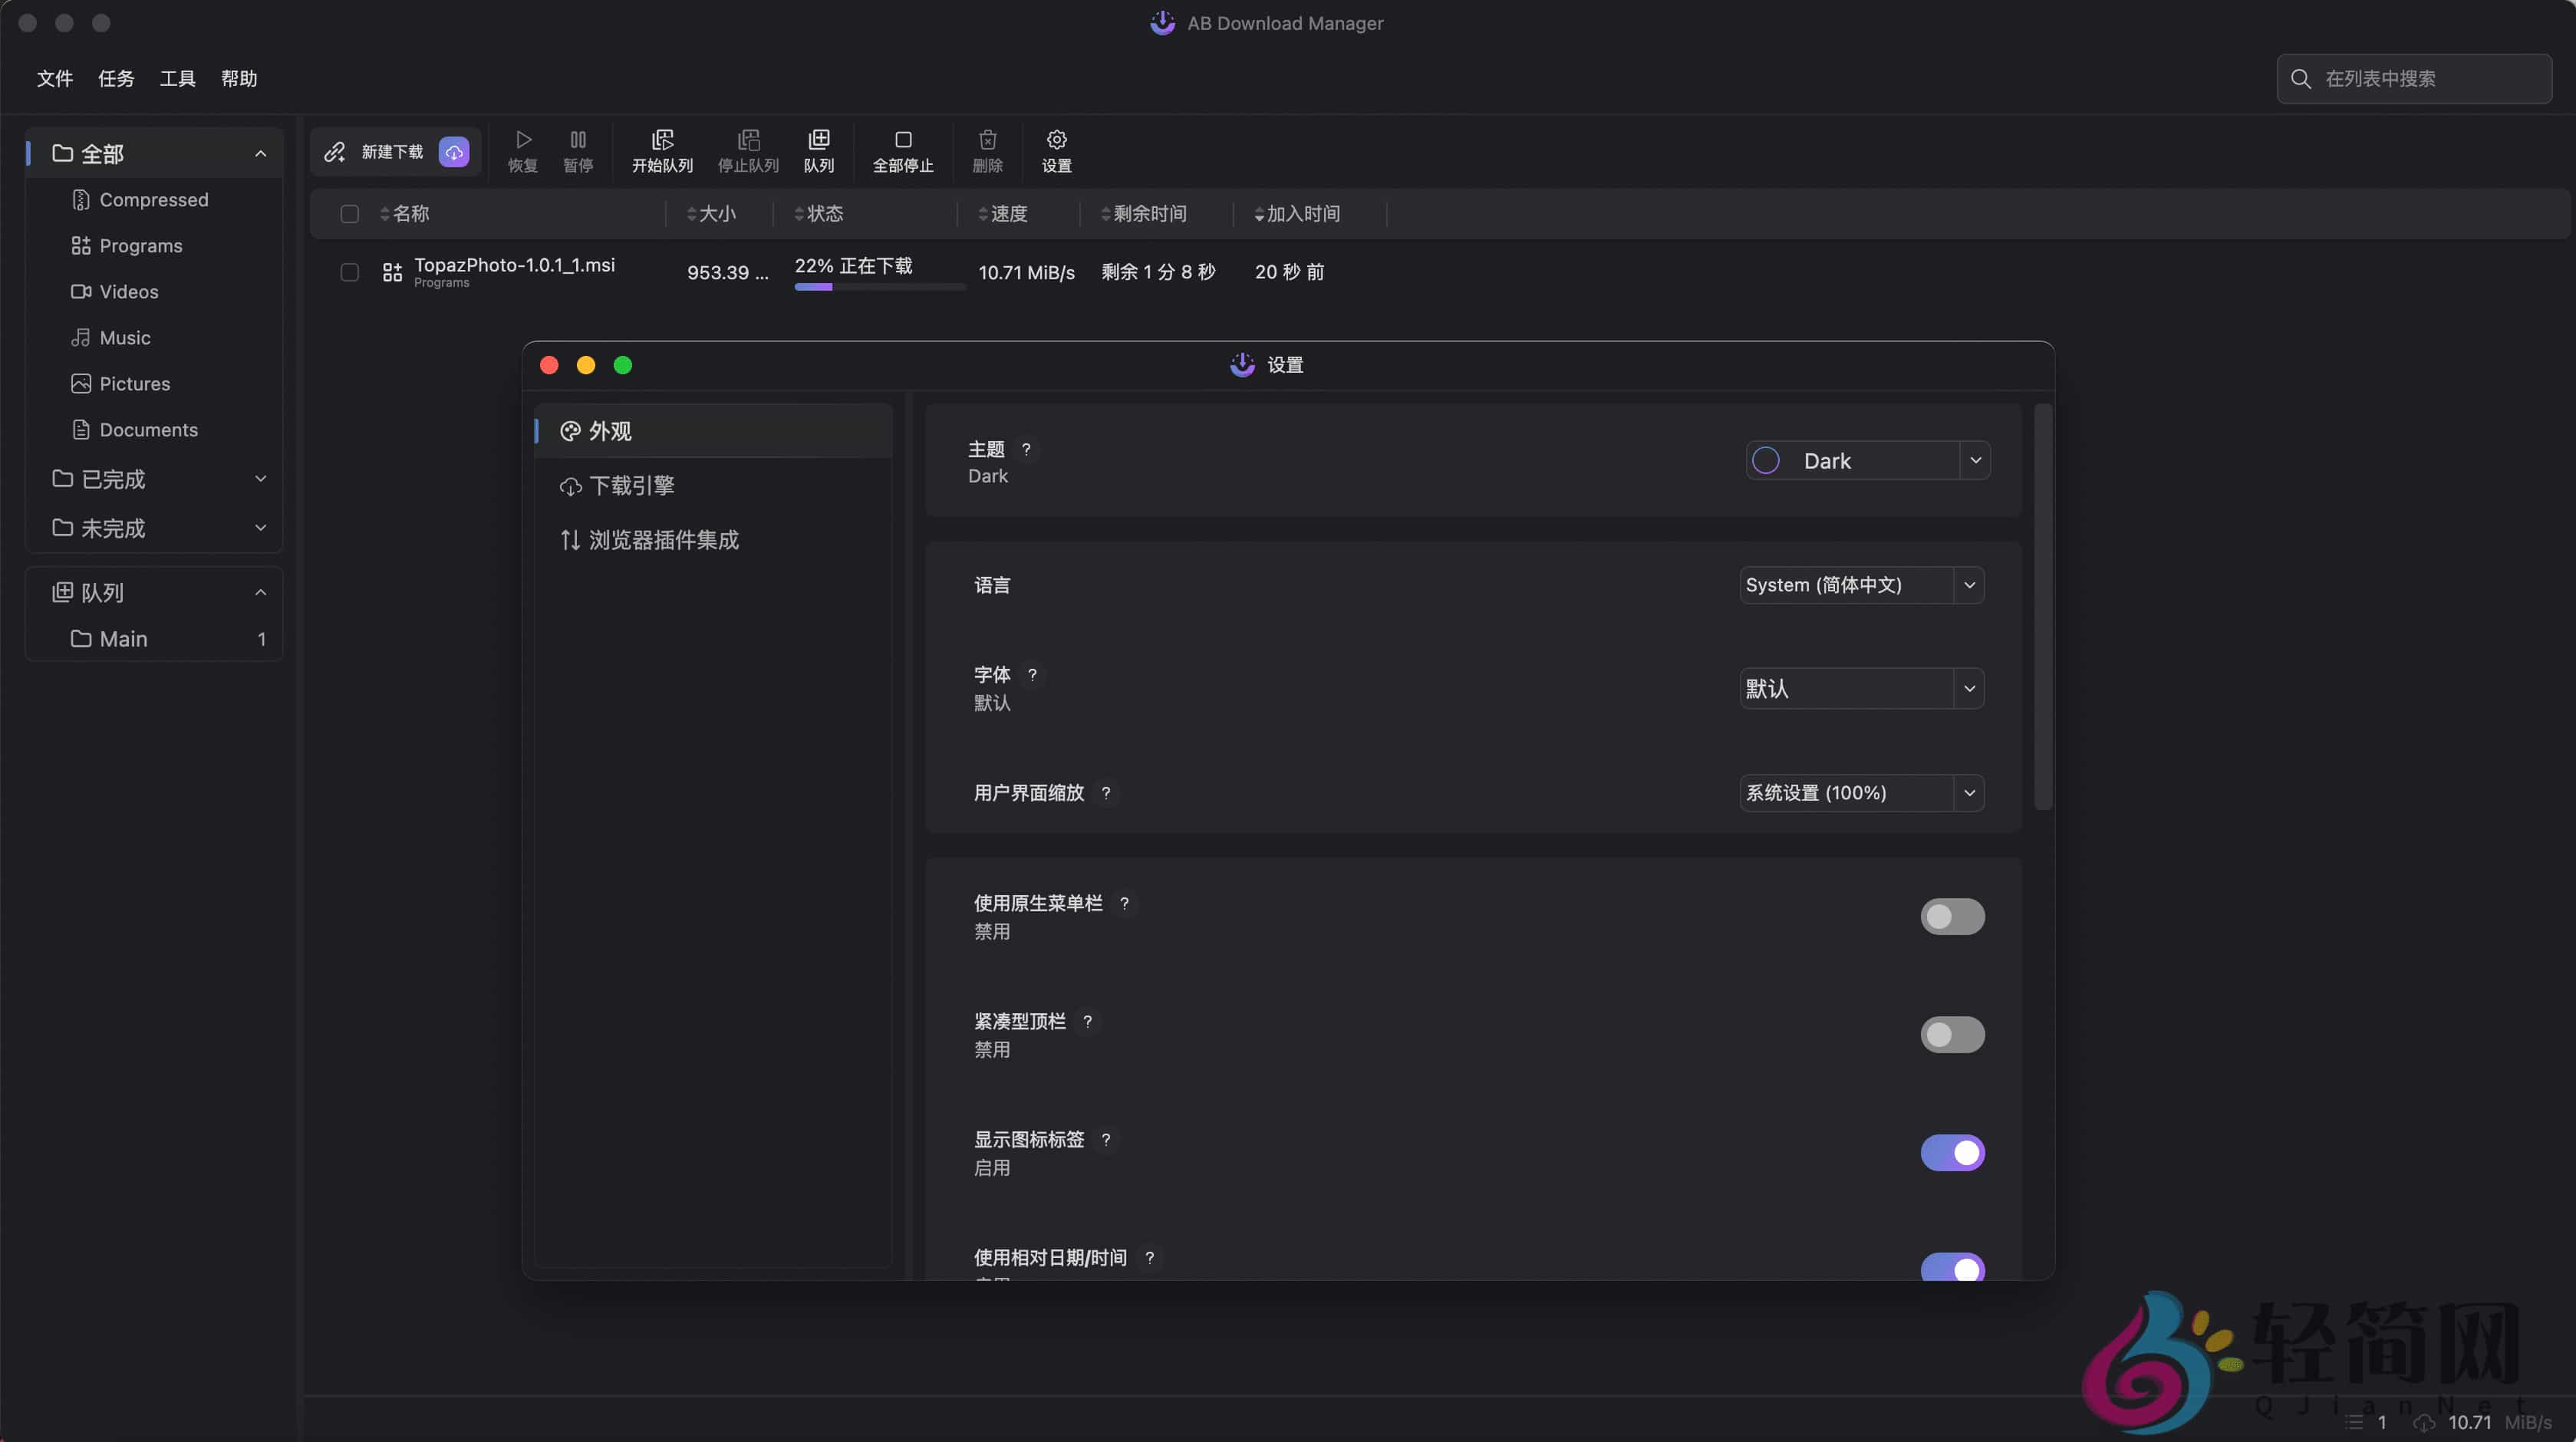Open the 队列 toolbar icon
The width and height of the screenshot is (2576, 1442).
tap(819, 150)
